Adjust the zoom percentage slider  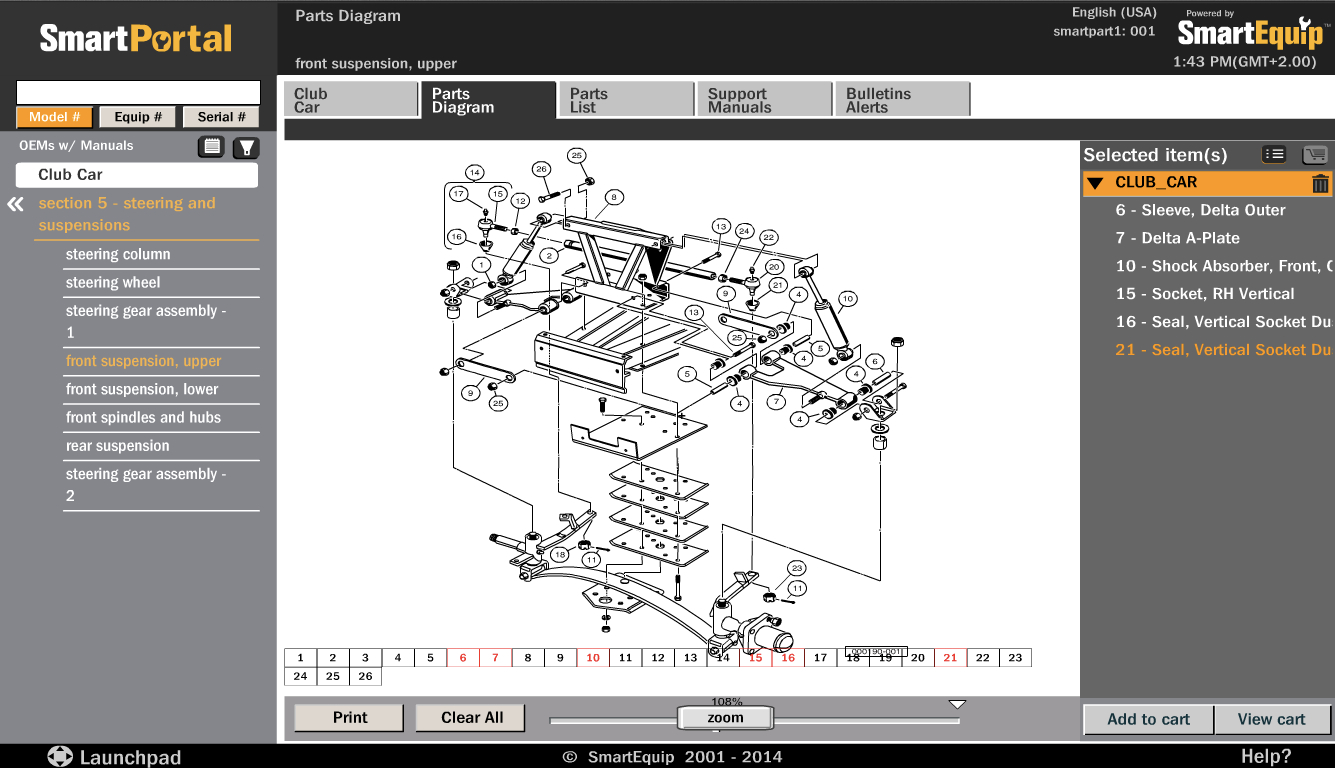point(726,717)
